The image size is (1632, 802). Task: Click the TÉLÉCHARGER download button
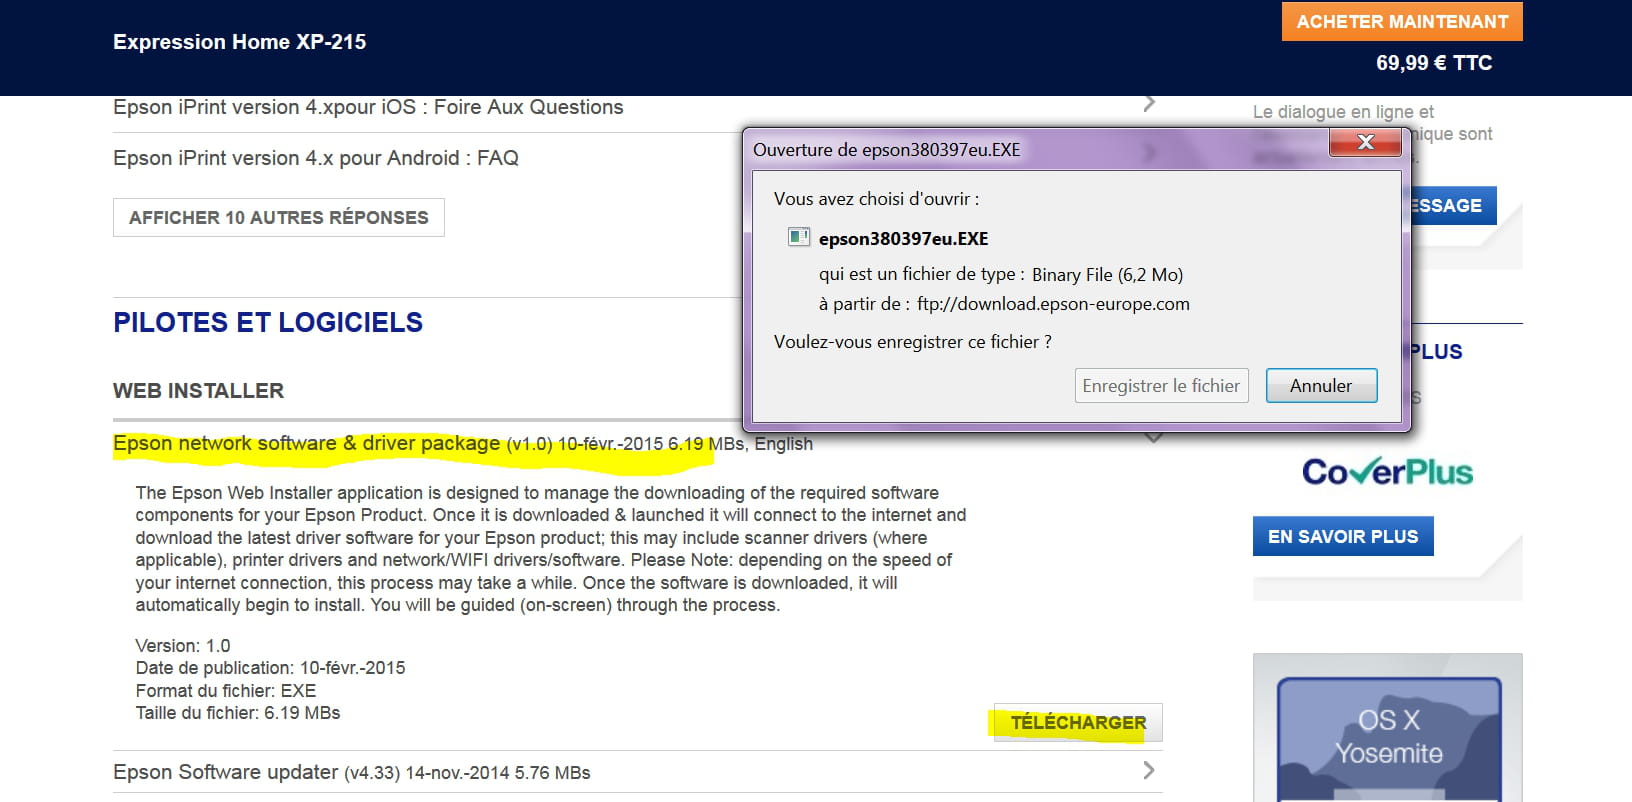1078,723
